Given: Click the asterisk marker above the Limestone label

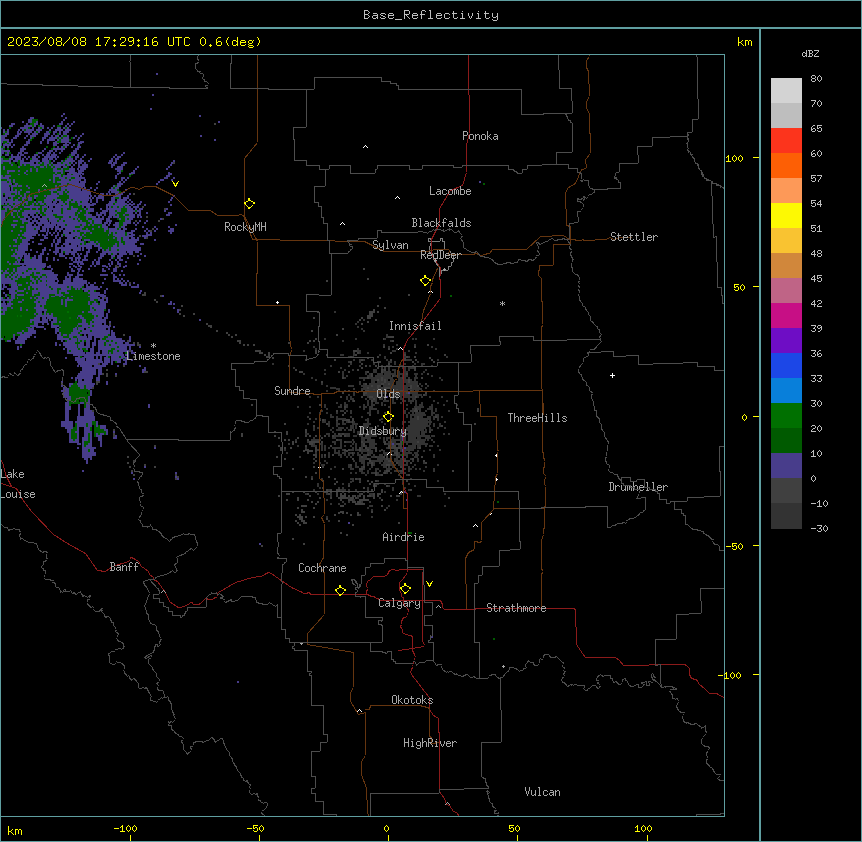Looking at the screenshot, I should (x=153, y=346).
